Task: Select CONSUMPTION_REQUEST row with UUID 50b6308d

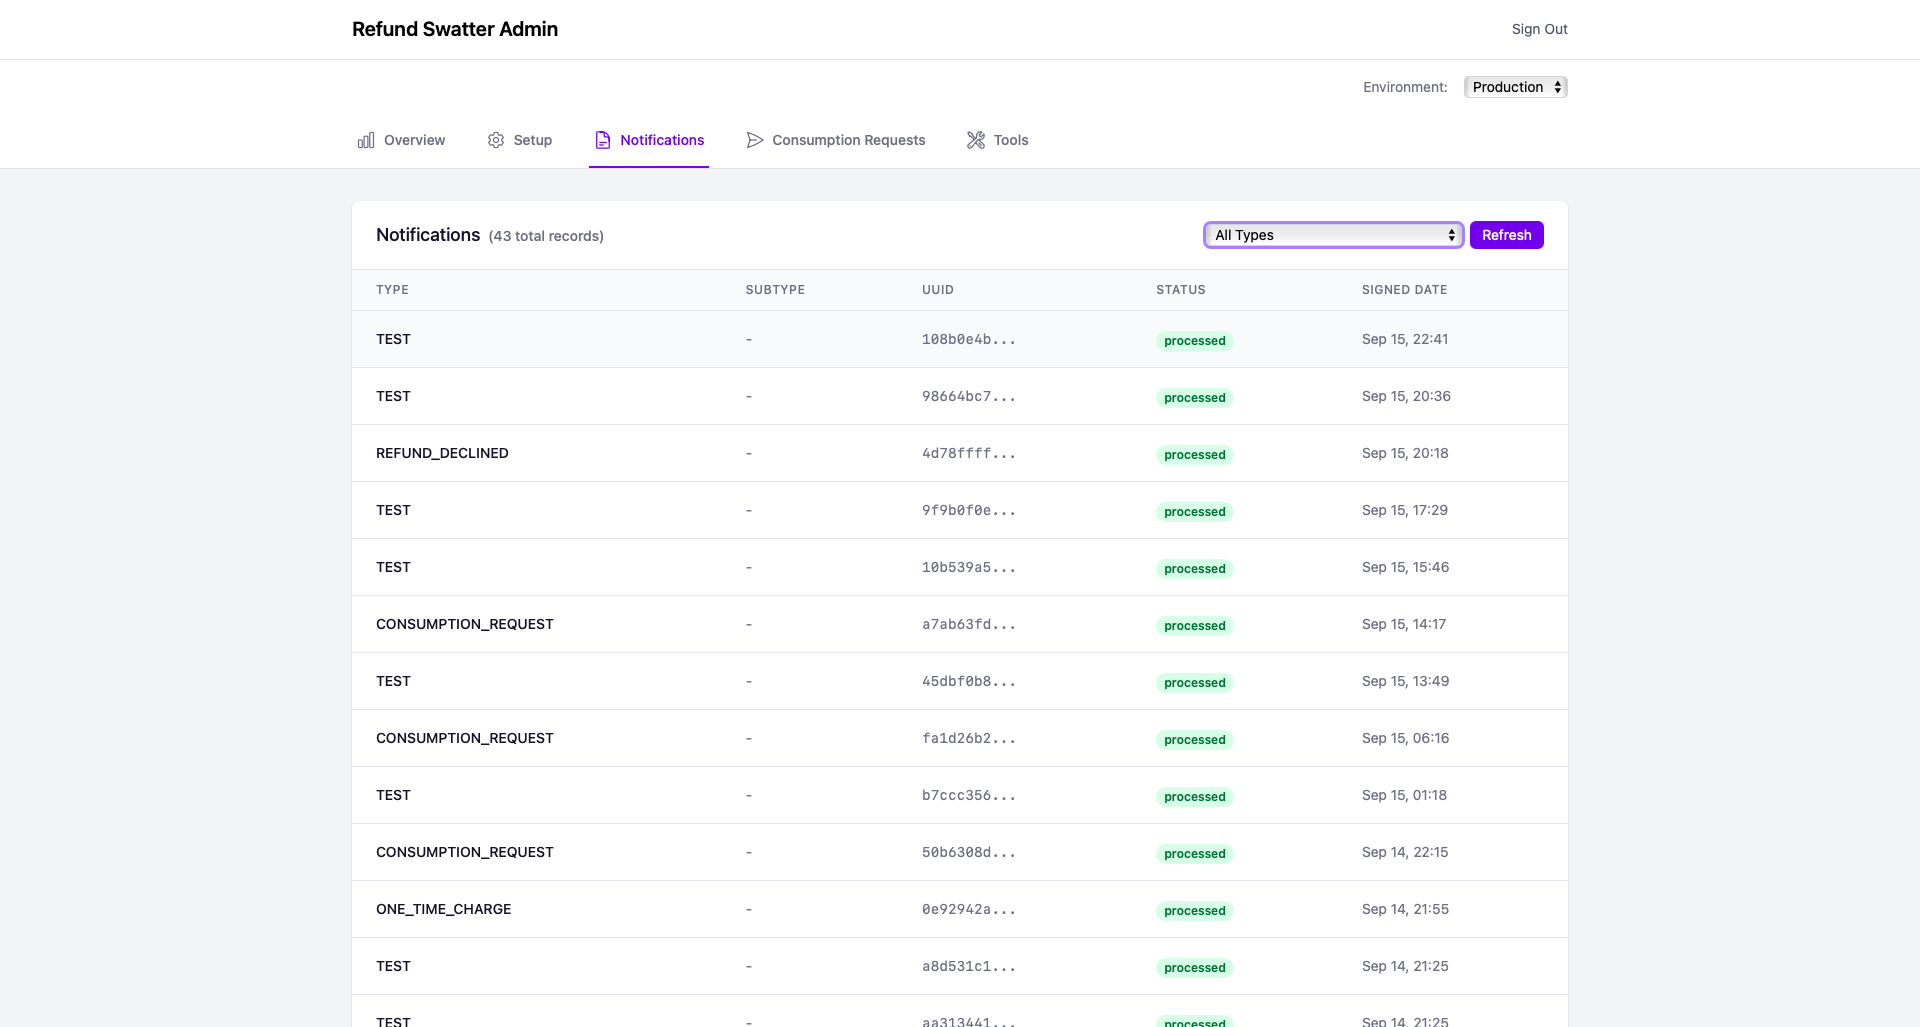Action: tap(960, 852)
